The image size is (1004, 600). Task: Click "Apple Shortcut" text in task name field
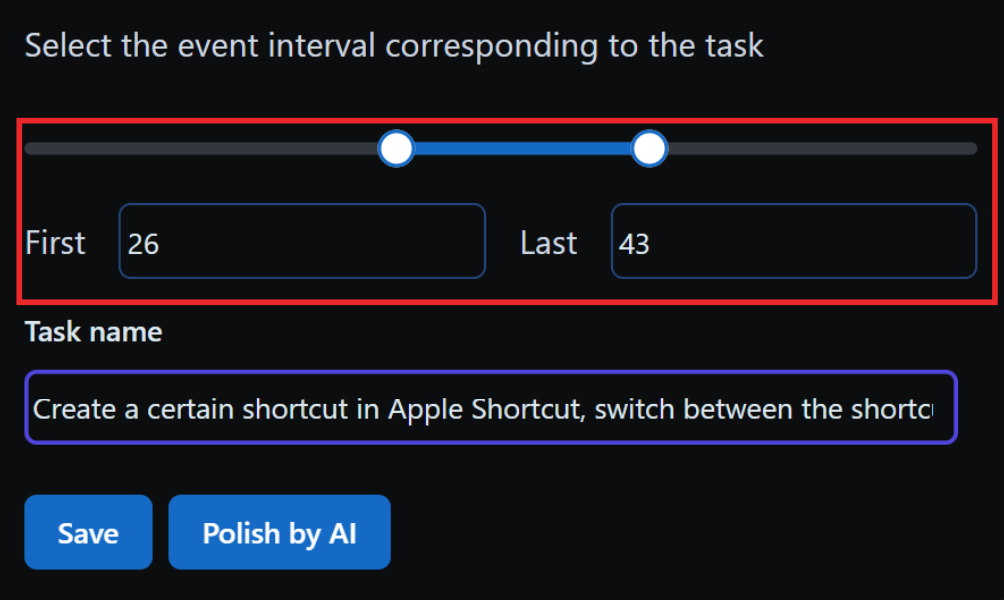484,409
